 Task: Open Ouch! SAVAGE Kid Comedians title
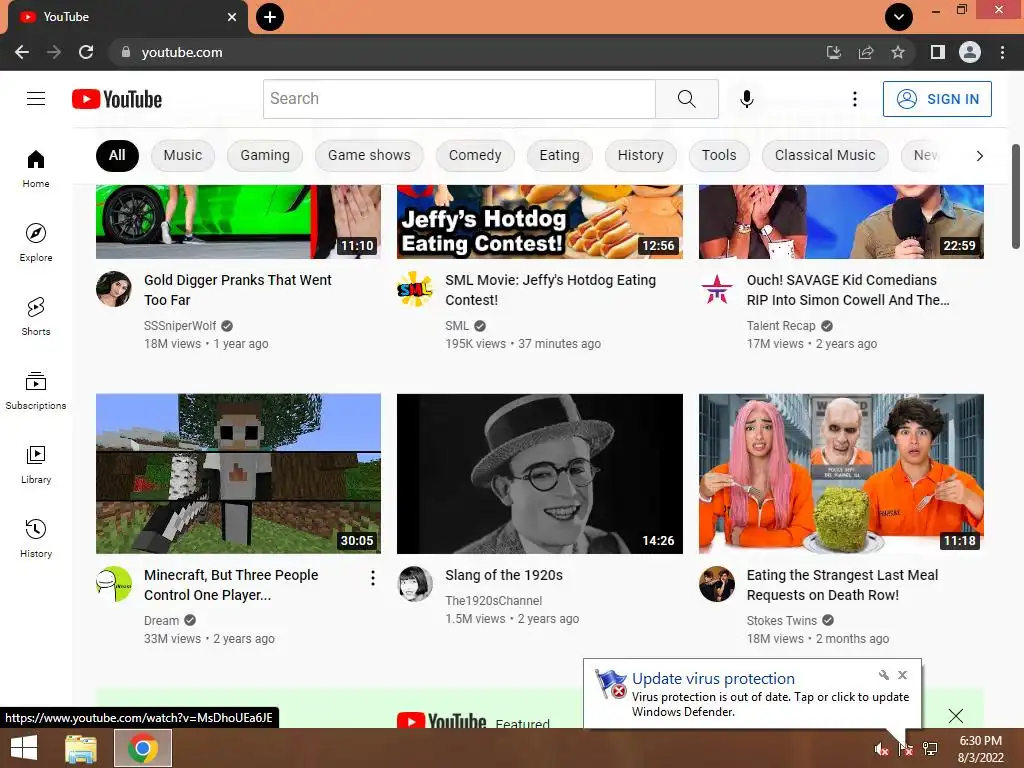coord(848,290)
